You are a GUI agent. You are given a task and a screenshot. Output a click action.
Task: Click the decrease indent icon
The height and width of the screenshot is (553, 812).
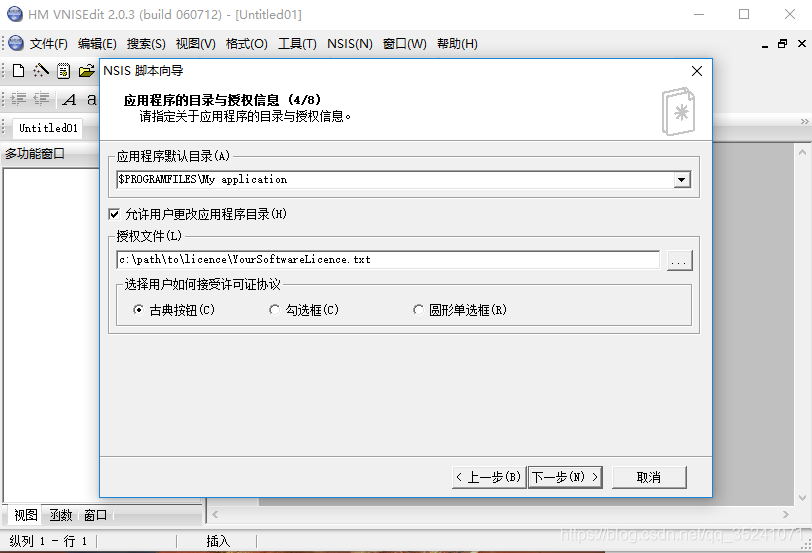[x=41, y=99]
